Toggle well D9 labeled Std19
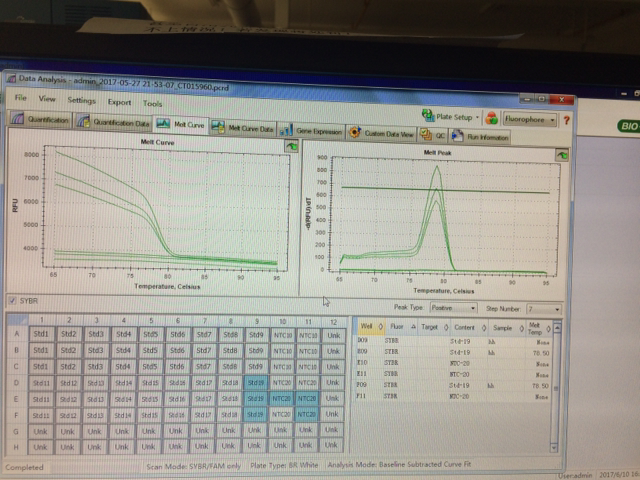Viewport: 640px width, 480px height. [256, 383]
